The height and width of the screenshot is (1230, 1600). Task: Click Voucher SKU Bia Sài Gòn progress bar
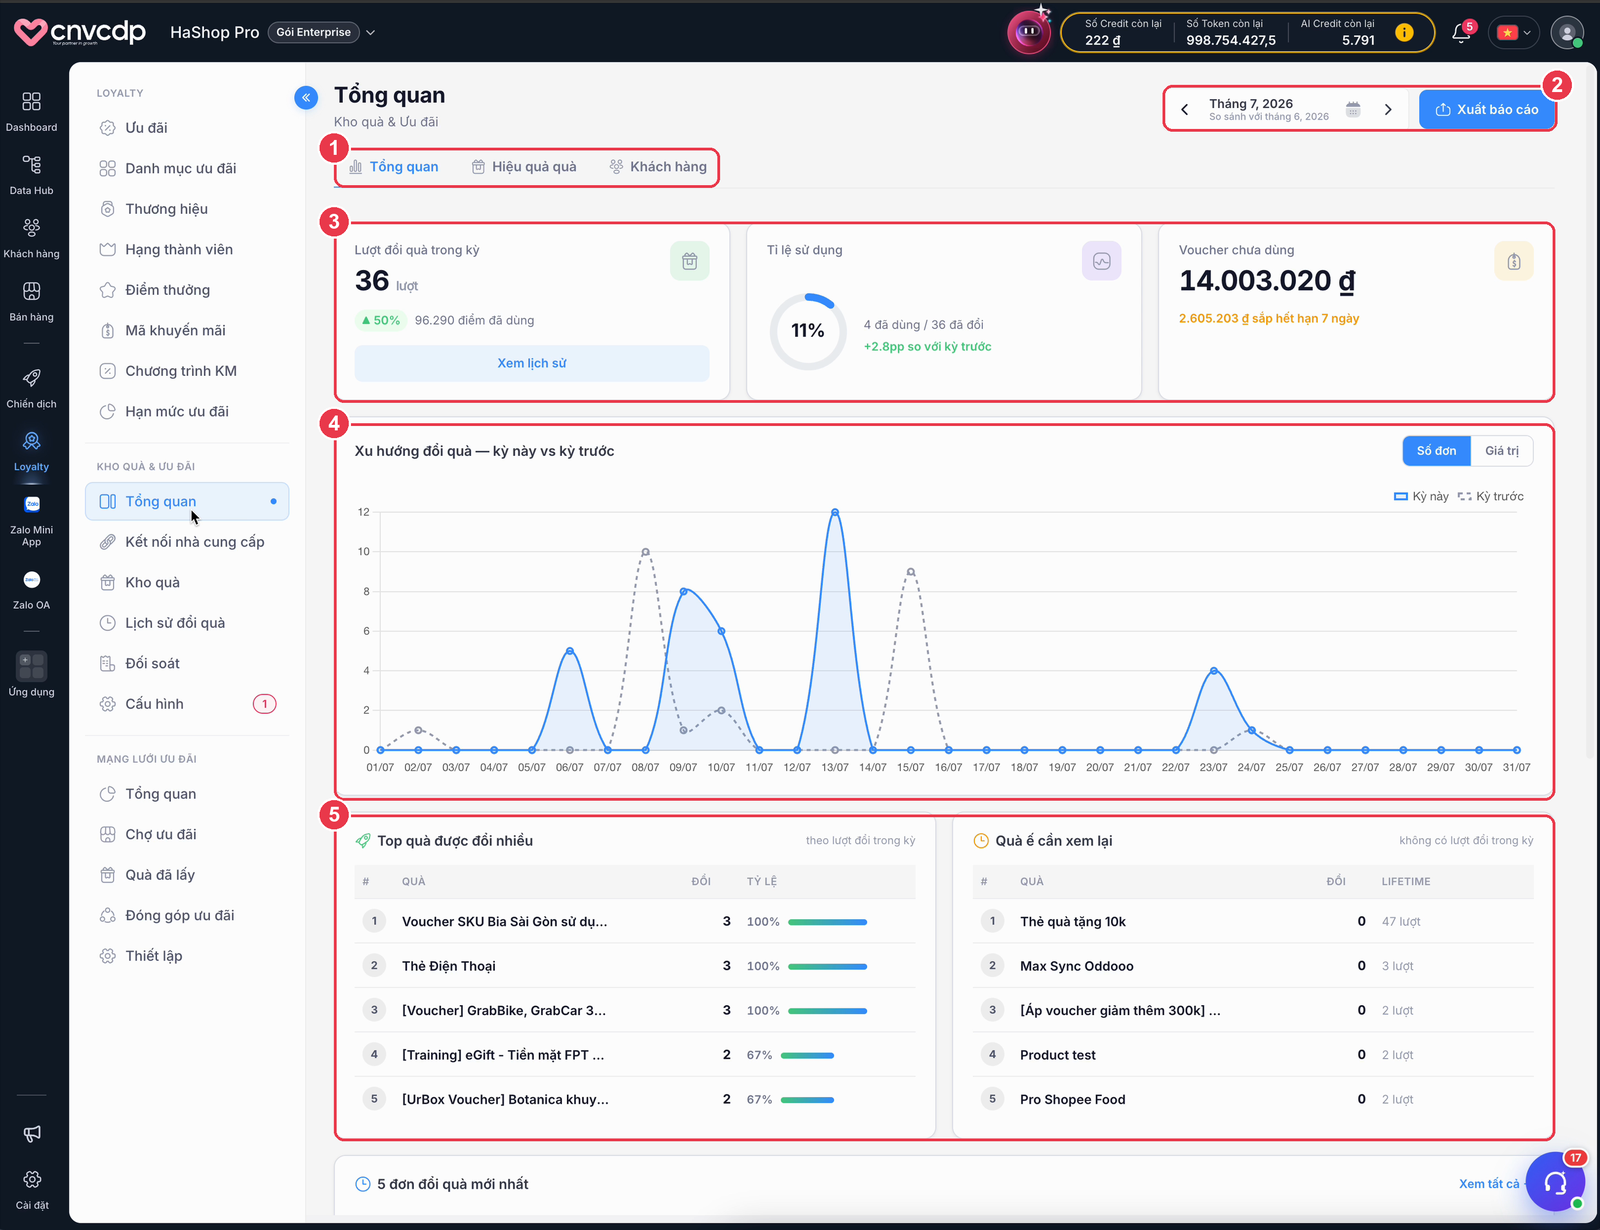click(827, 922)
